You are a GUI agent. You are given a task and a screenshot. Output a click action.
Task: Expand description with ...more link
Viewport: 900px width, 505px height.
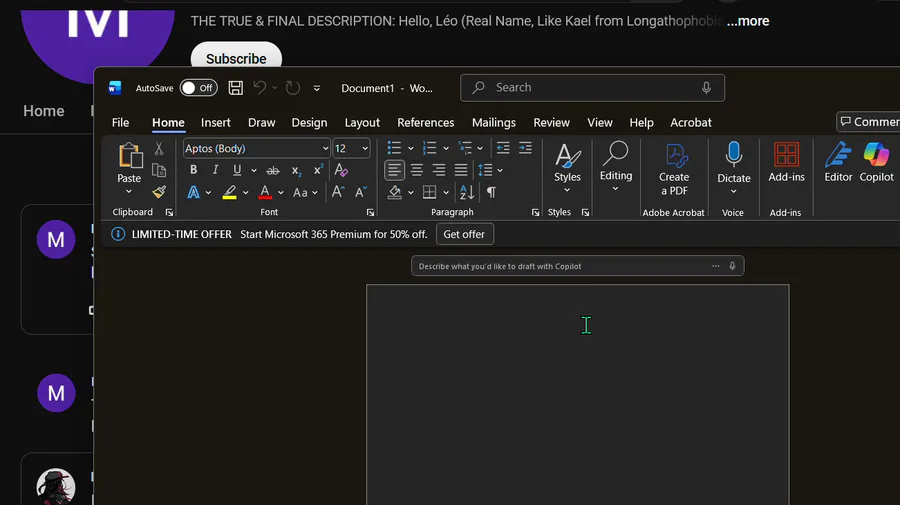748,21
